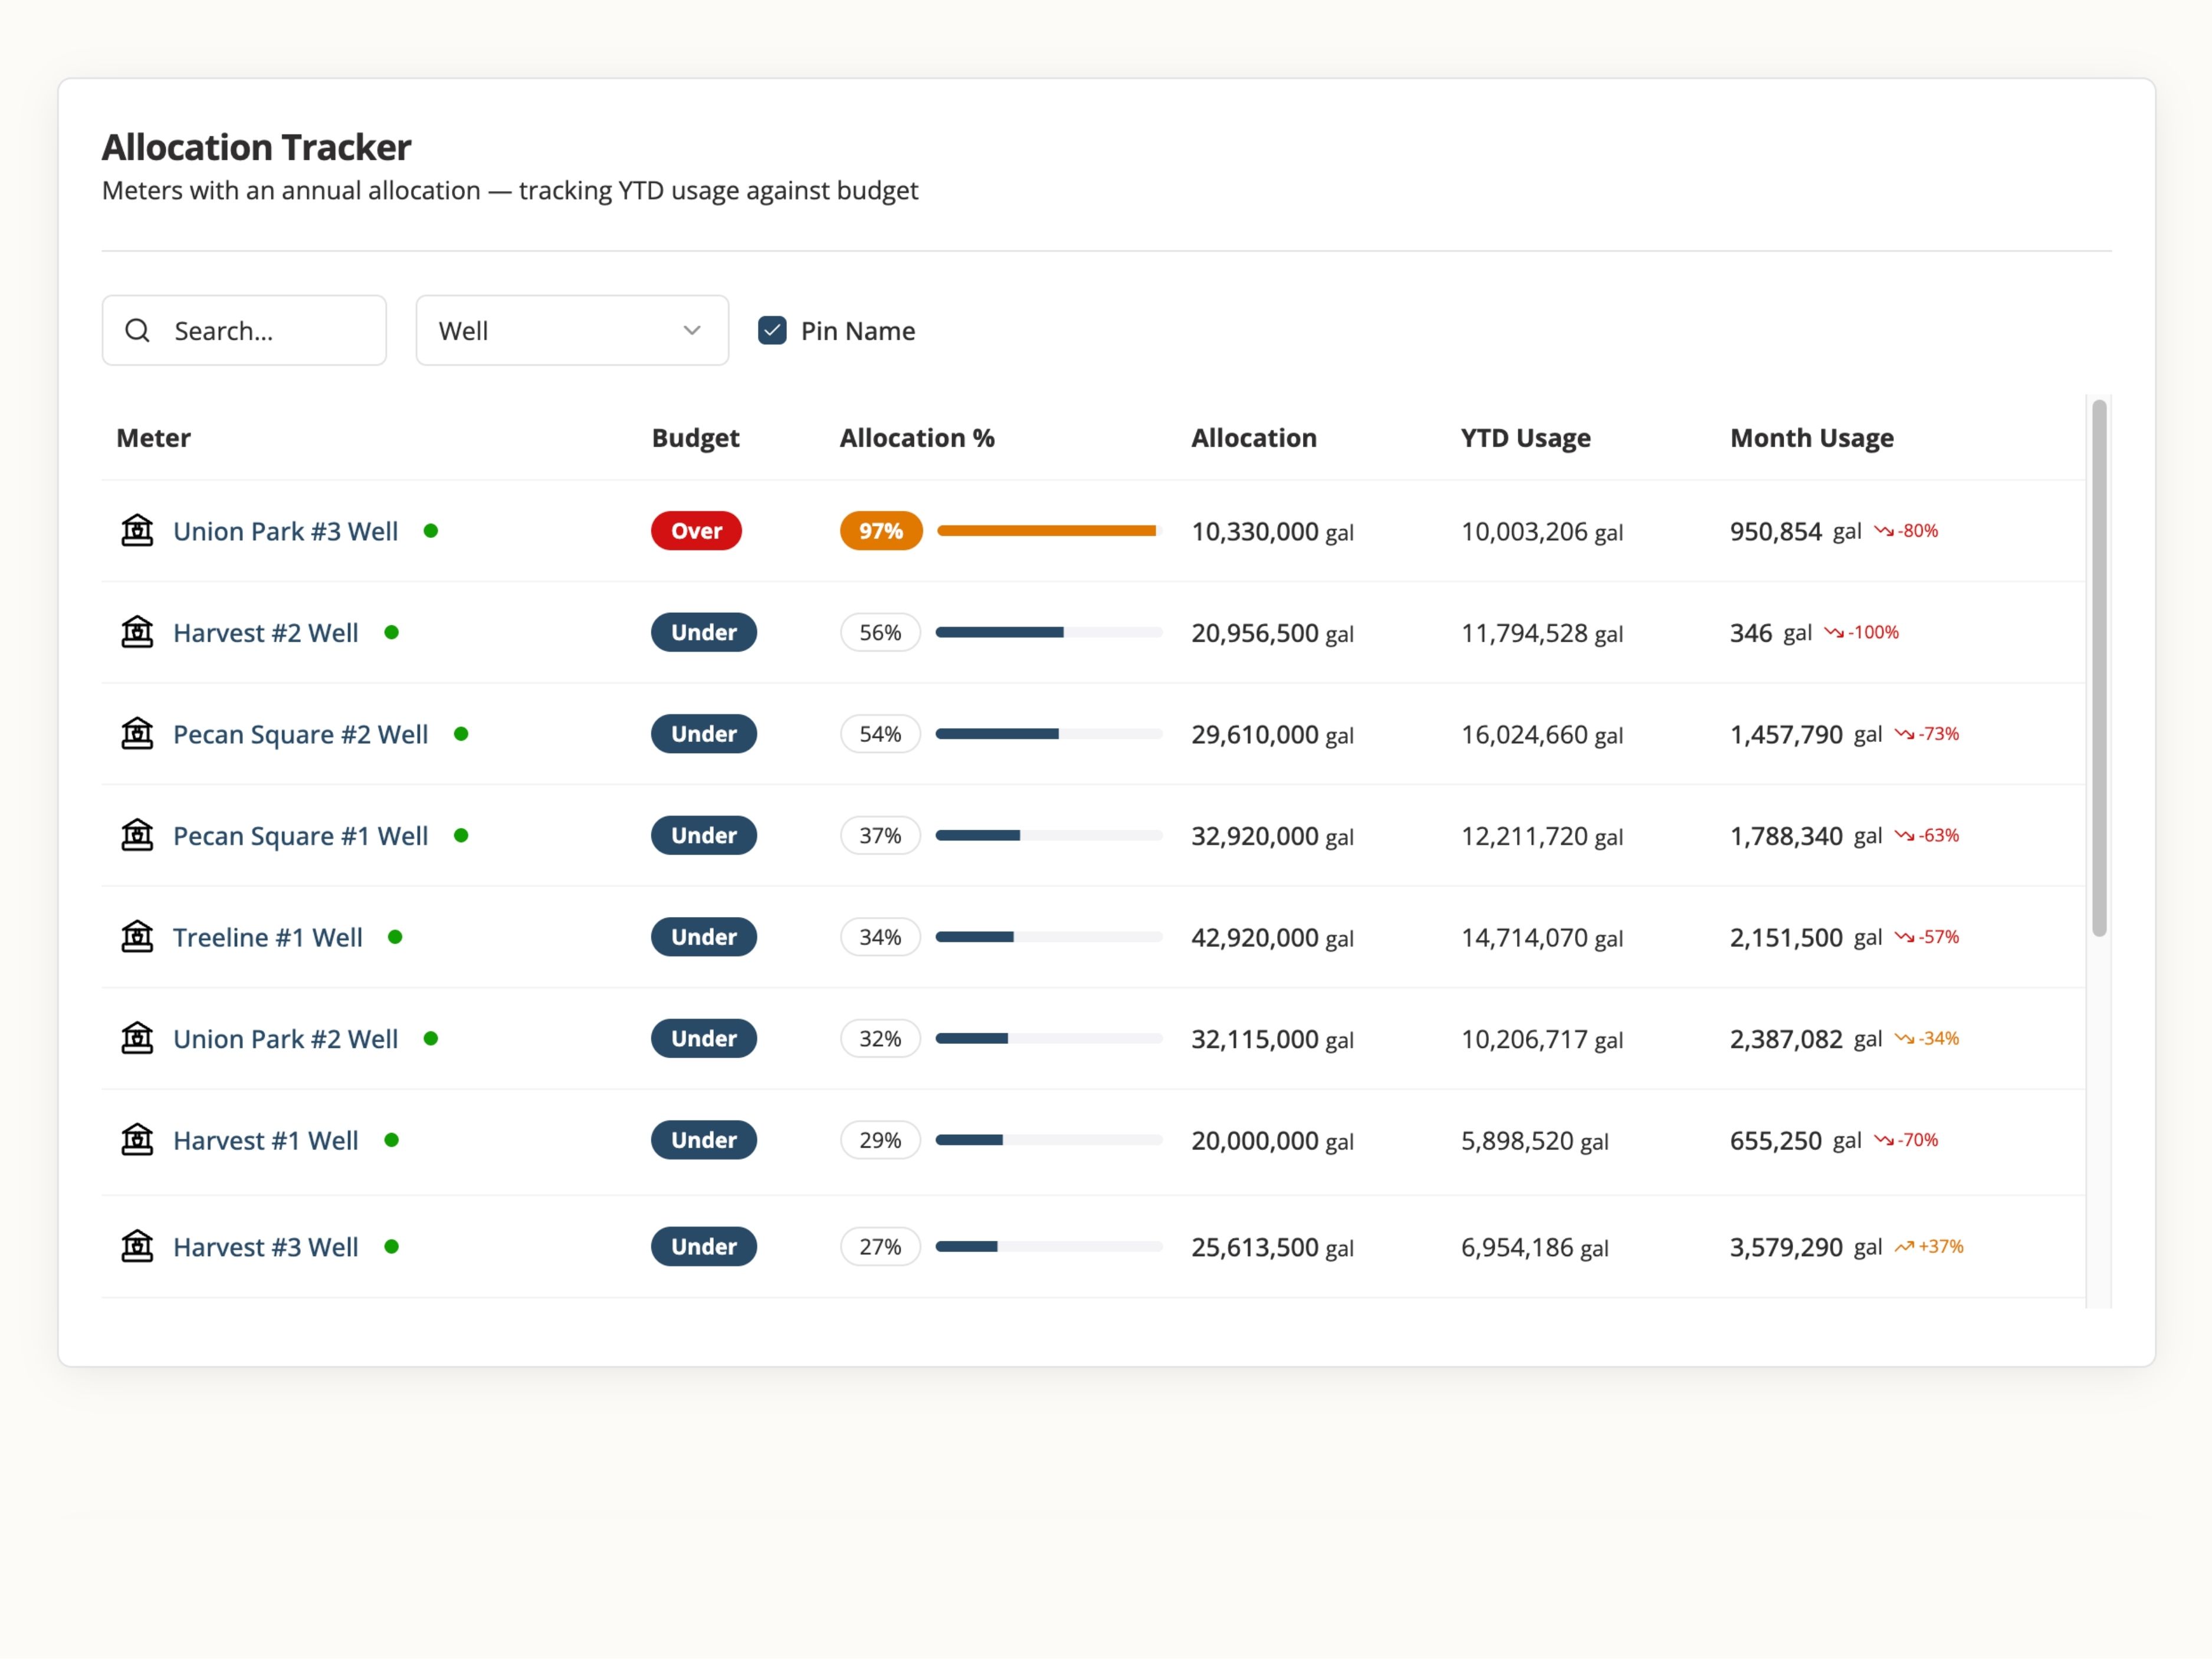Viewport: 2212px width, 1659px height.
Task: Click the magnifier icon in the search box
Action: coord(138,331)
